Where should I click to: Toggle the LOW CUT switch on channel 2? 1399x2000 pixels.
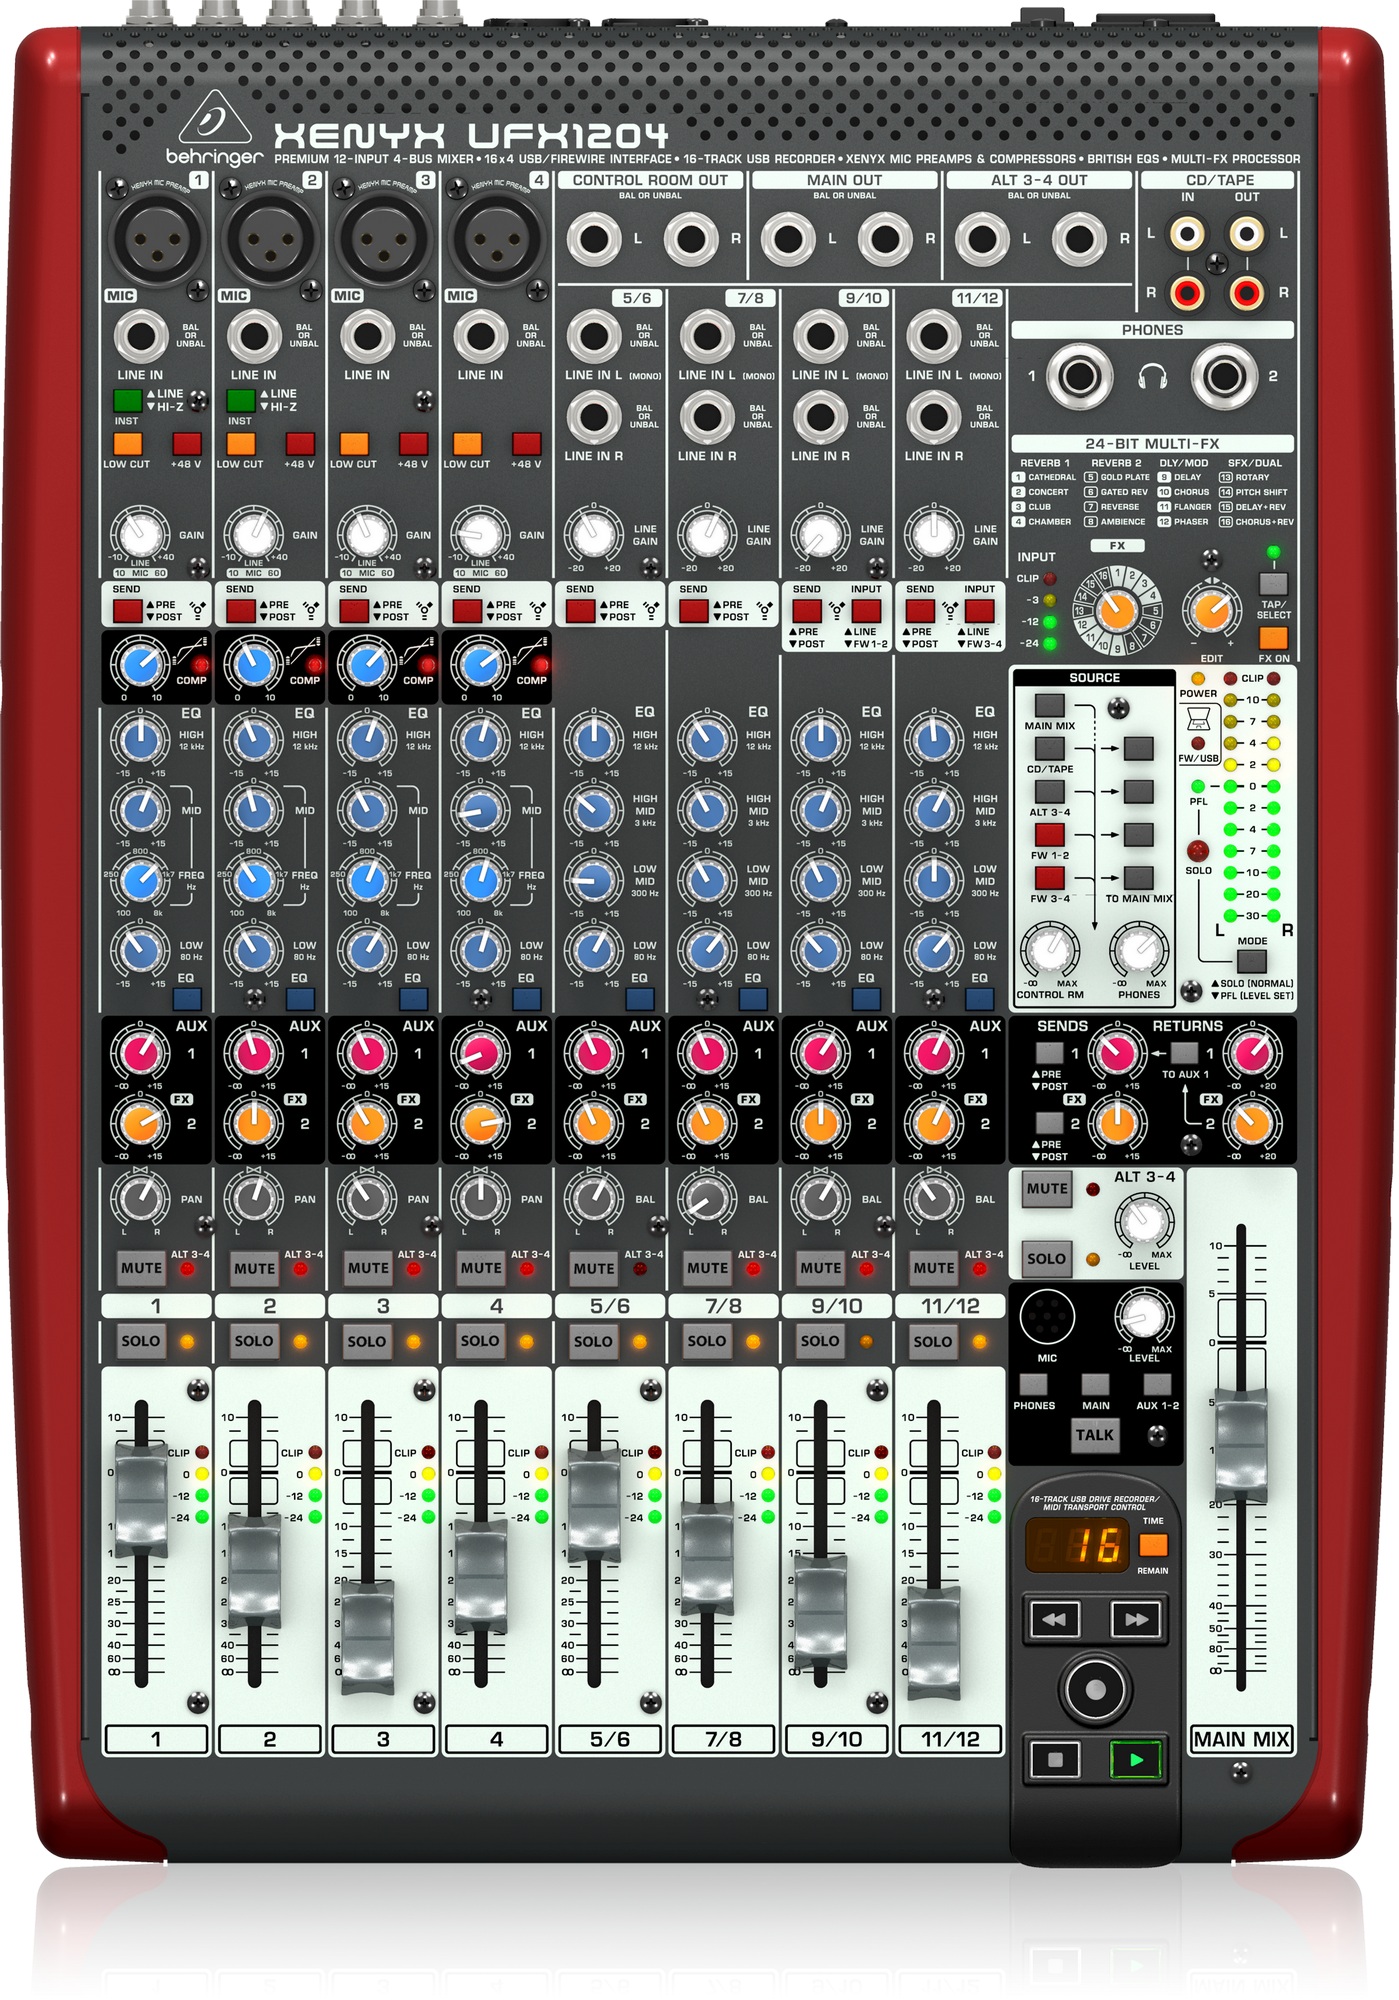(241, 443)
